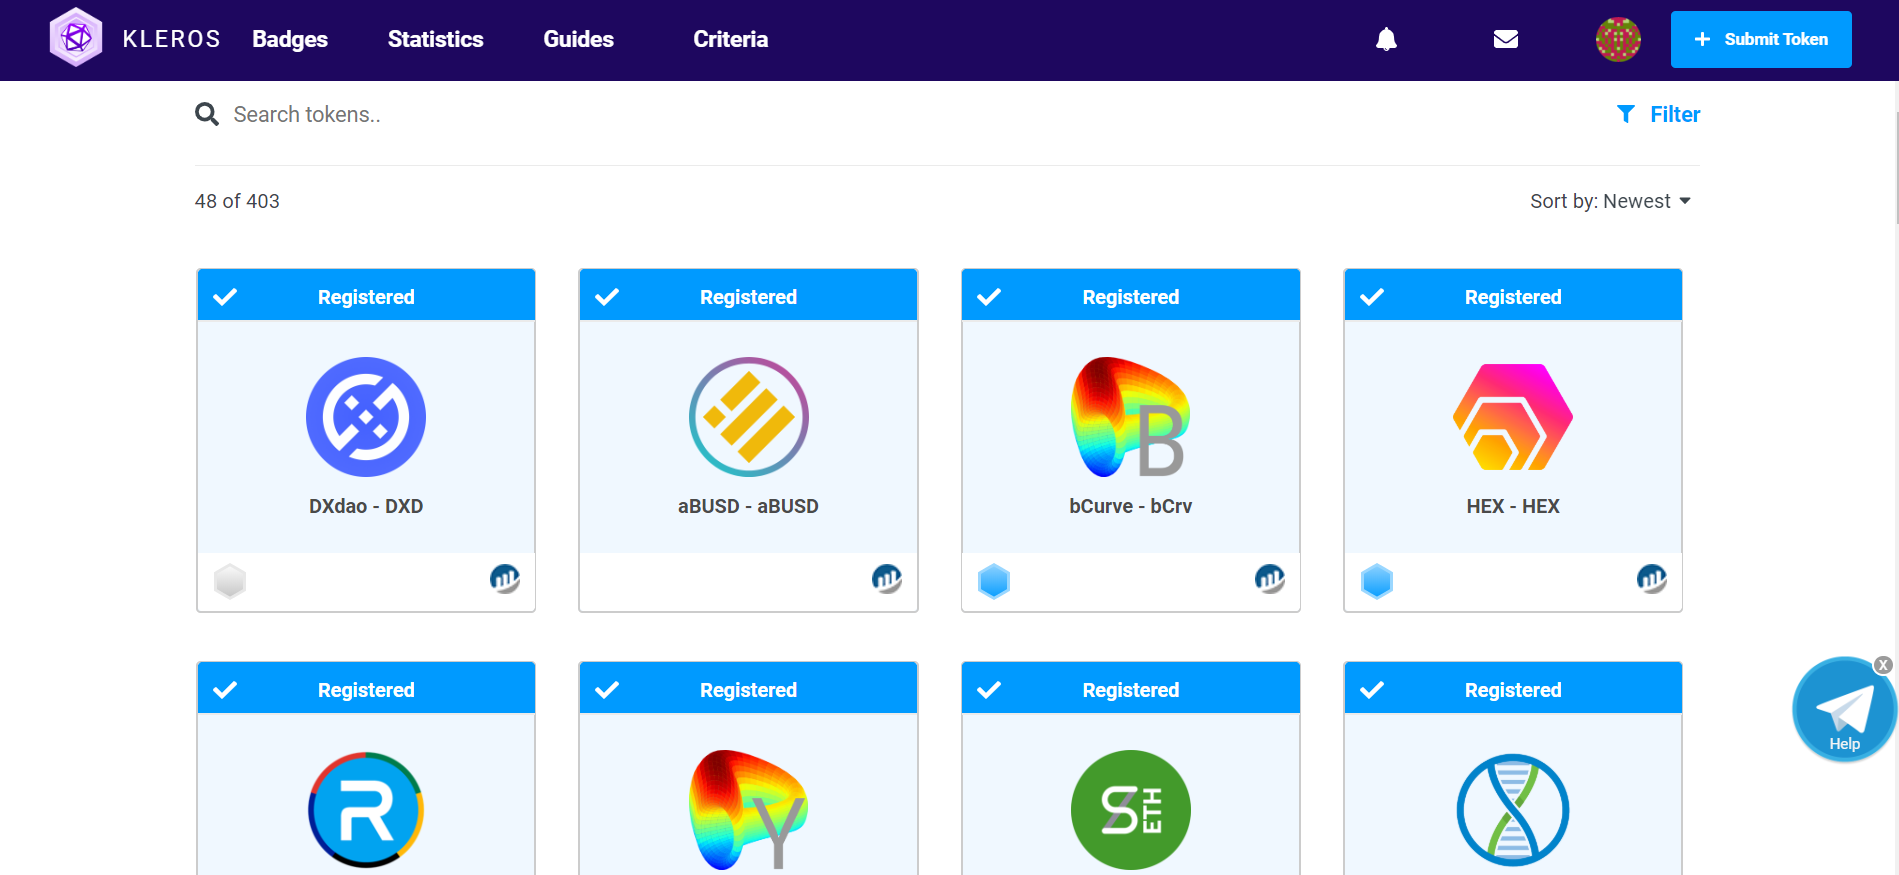
Task: Click the DXdao token logo
Action: [366, 417]
